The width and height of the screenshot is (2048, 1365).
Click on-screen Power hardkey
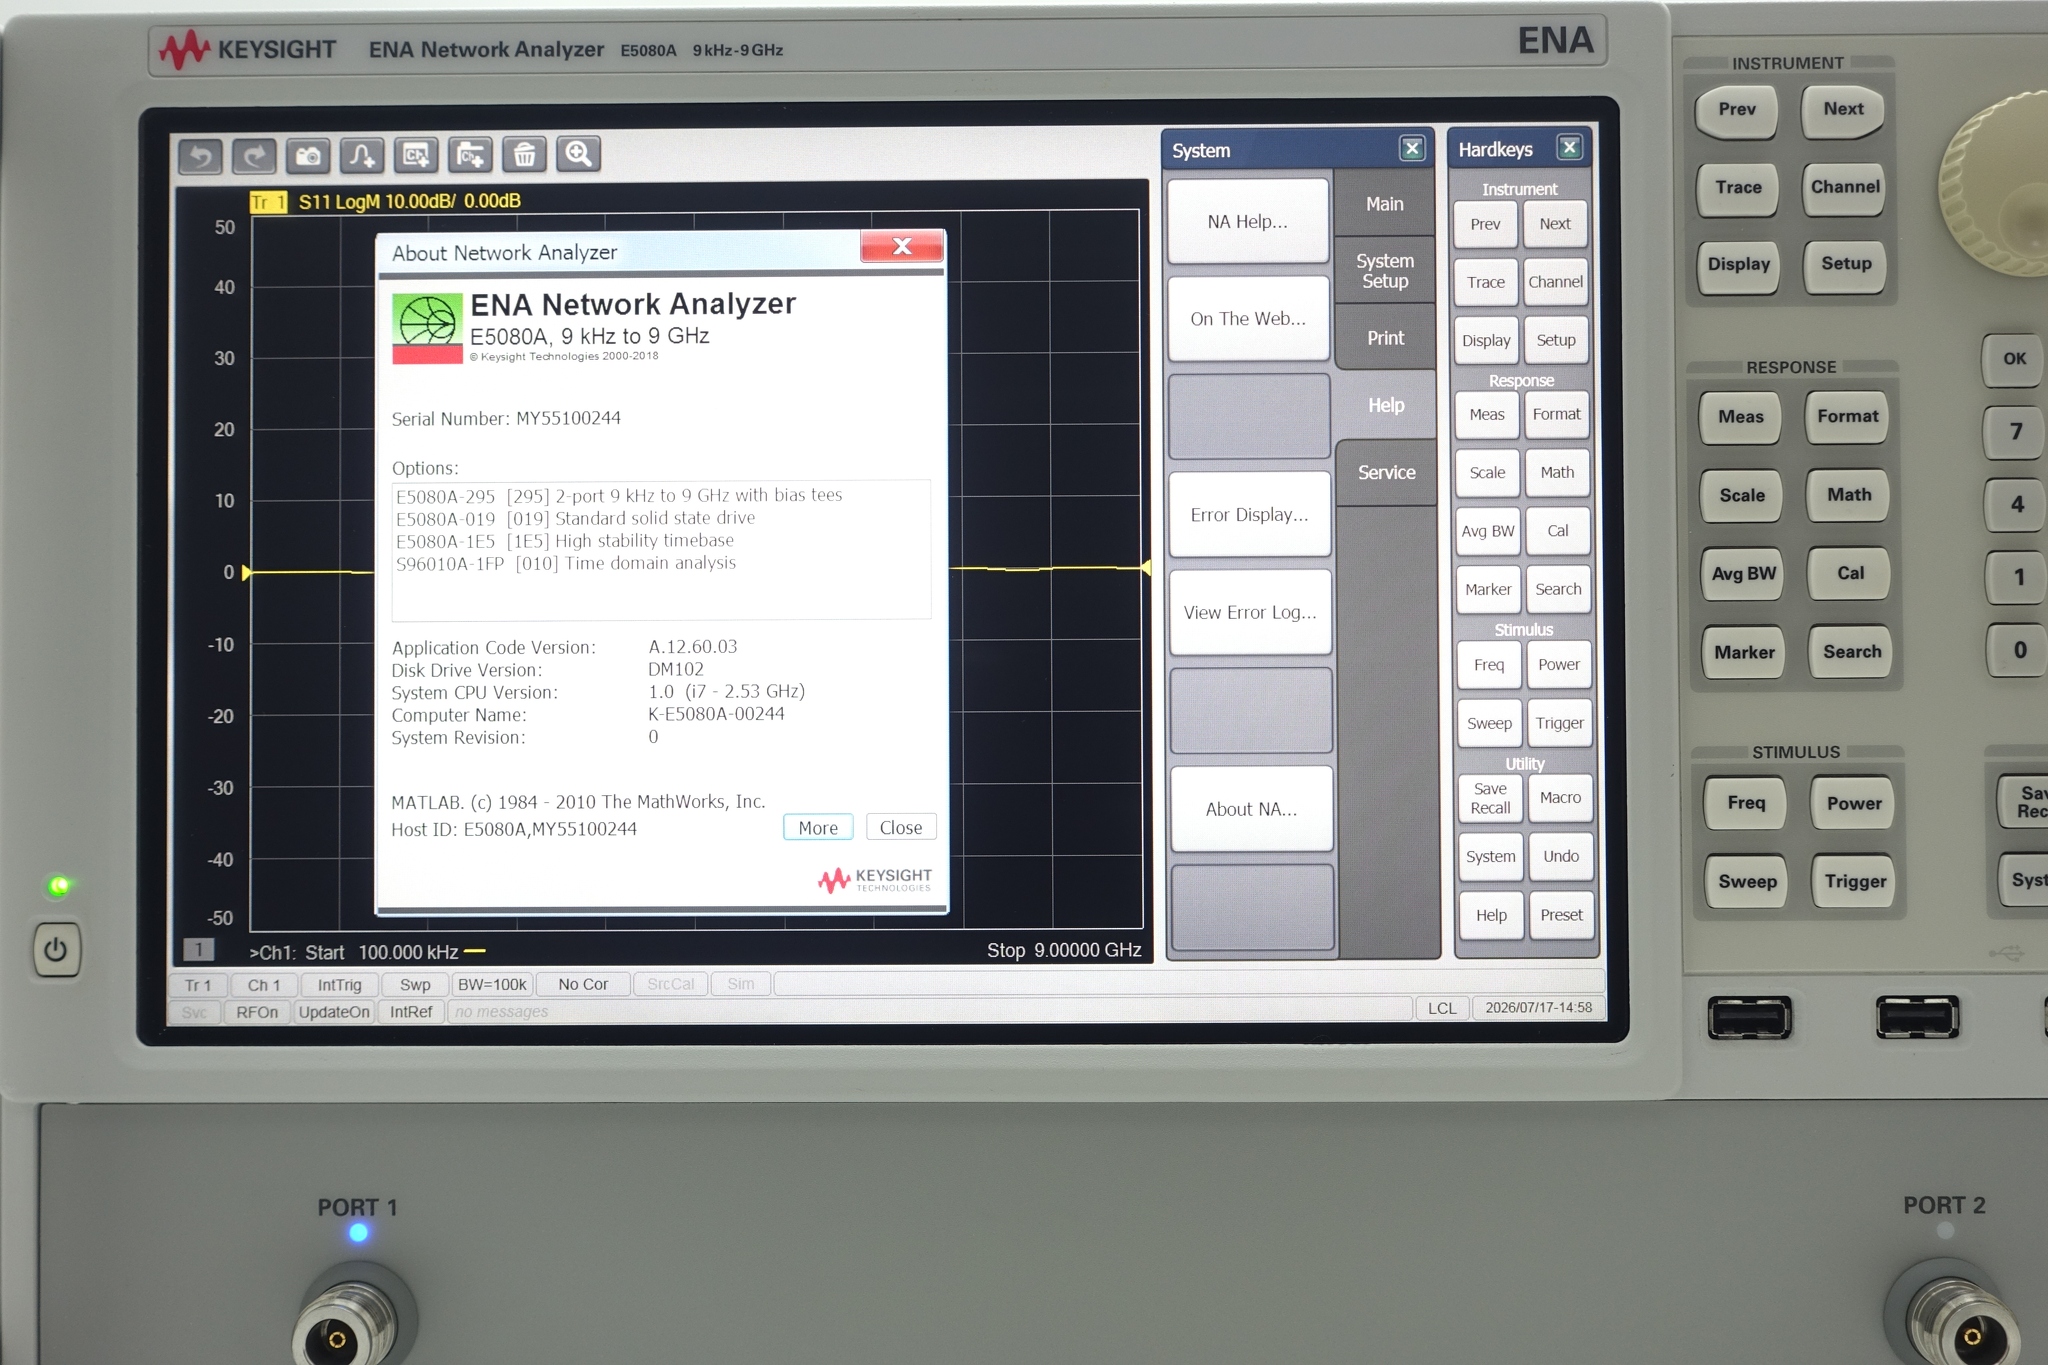tap(1559, 665)
